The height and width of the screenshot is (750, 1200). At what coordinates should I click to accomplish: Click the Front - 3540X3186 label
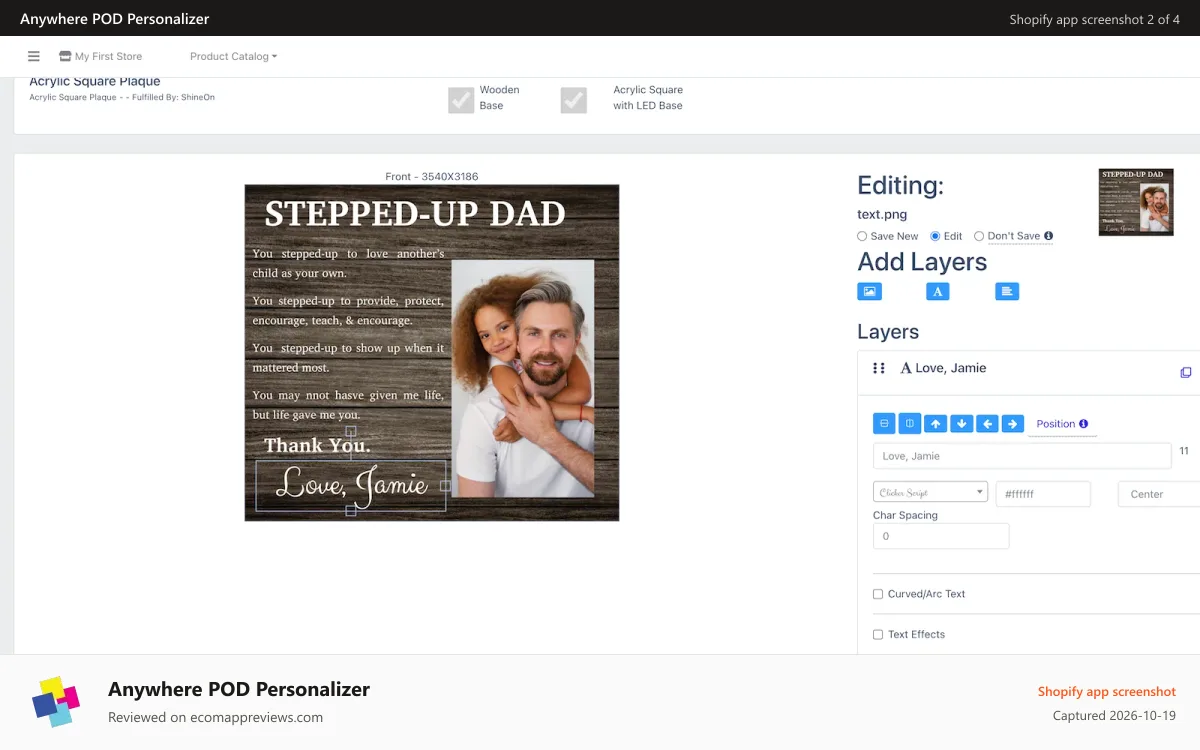[432, 177]
